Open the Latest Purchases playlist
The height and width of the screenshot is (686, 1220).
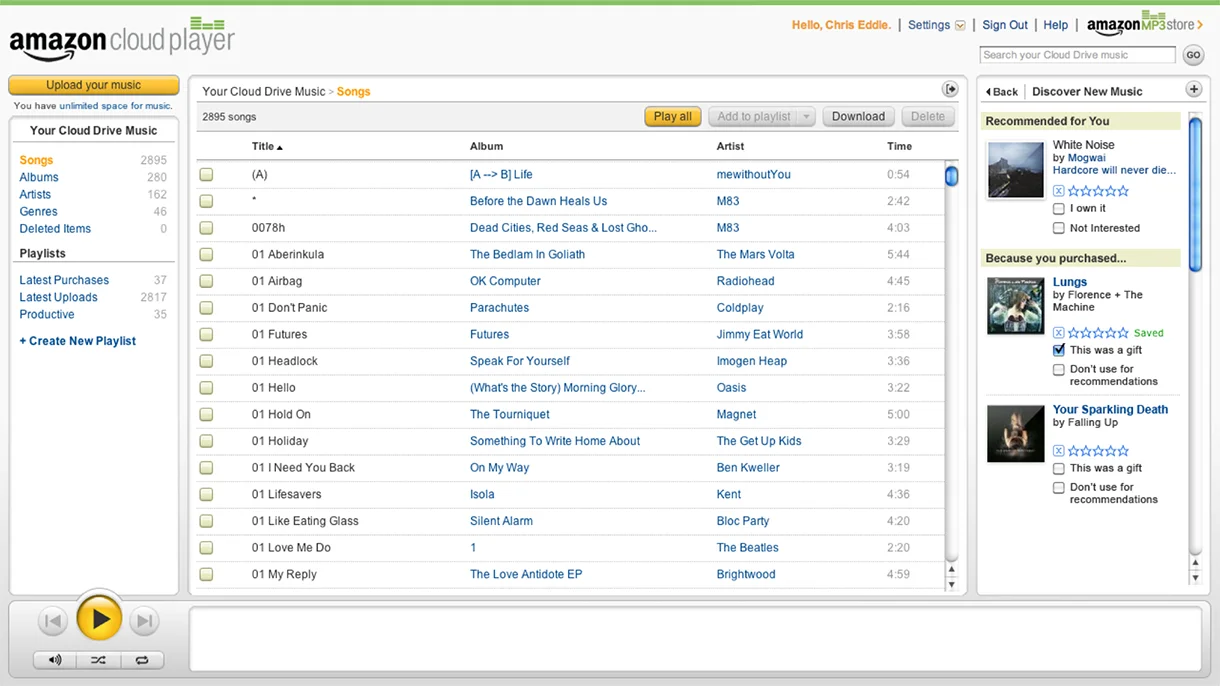tap(64, 280)
